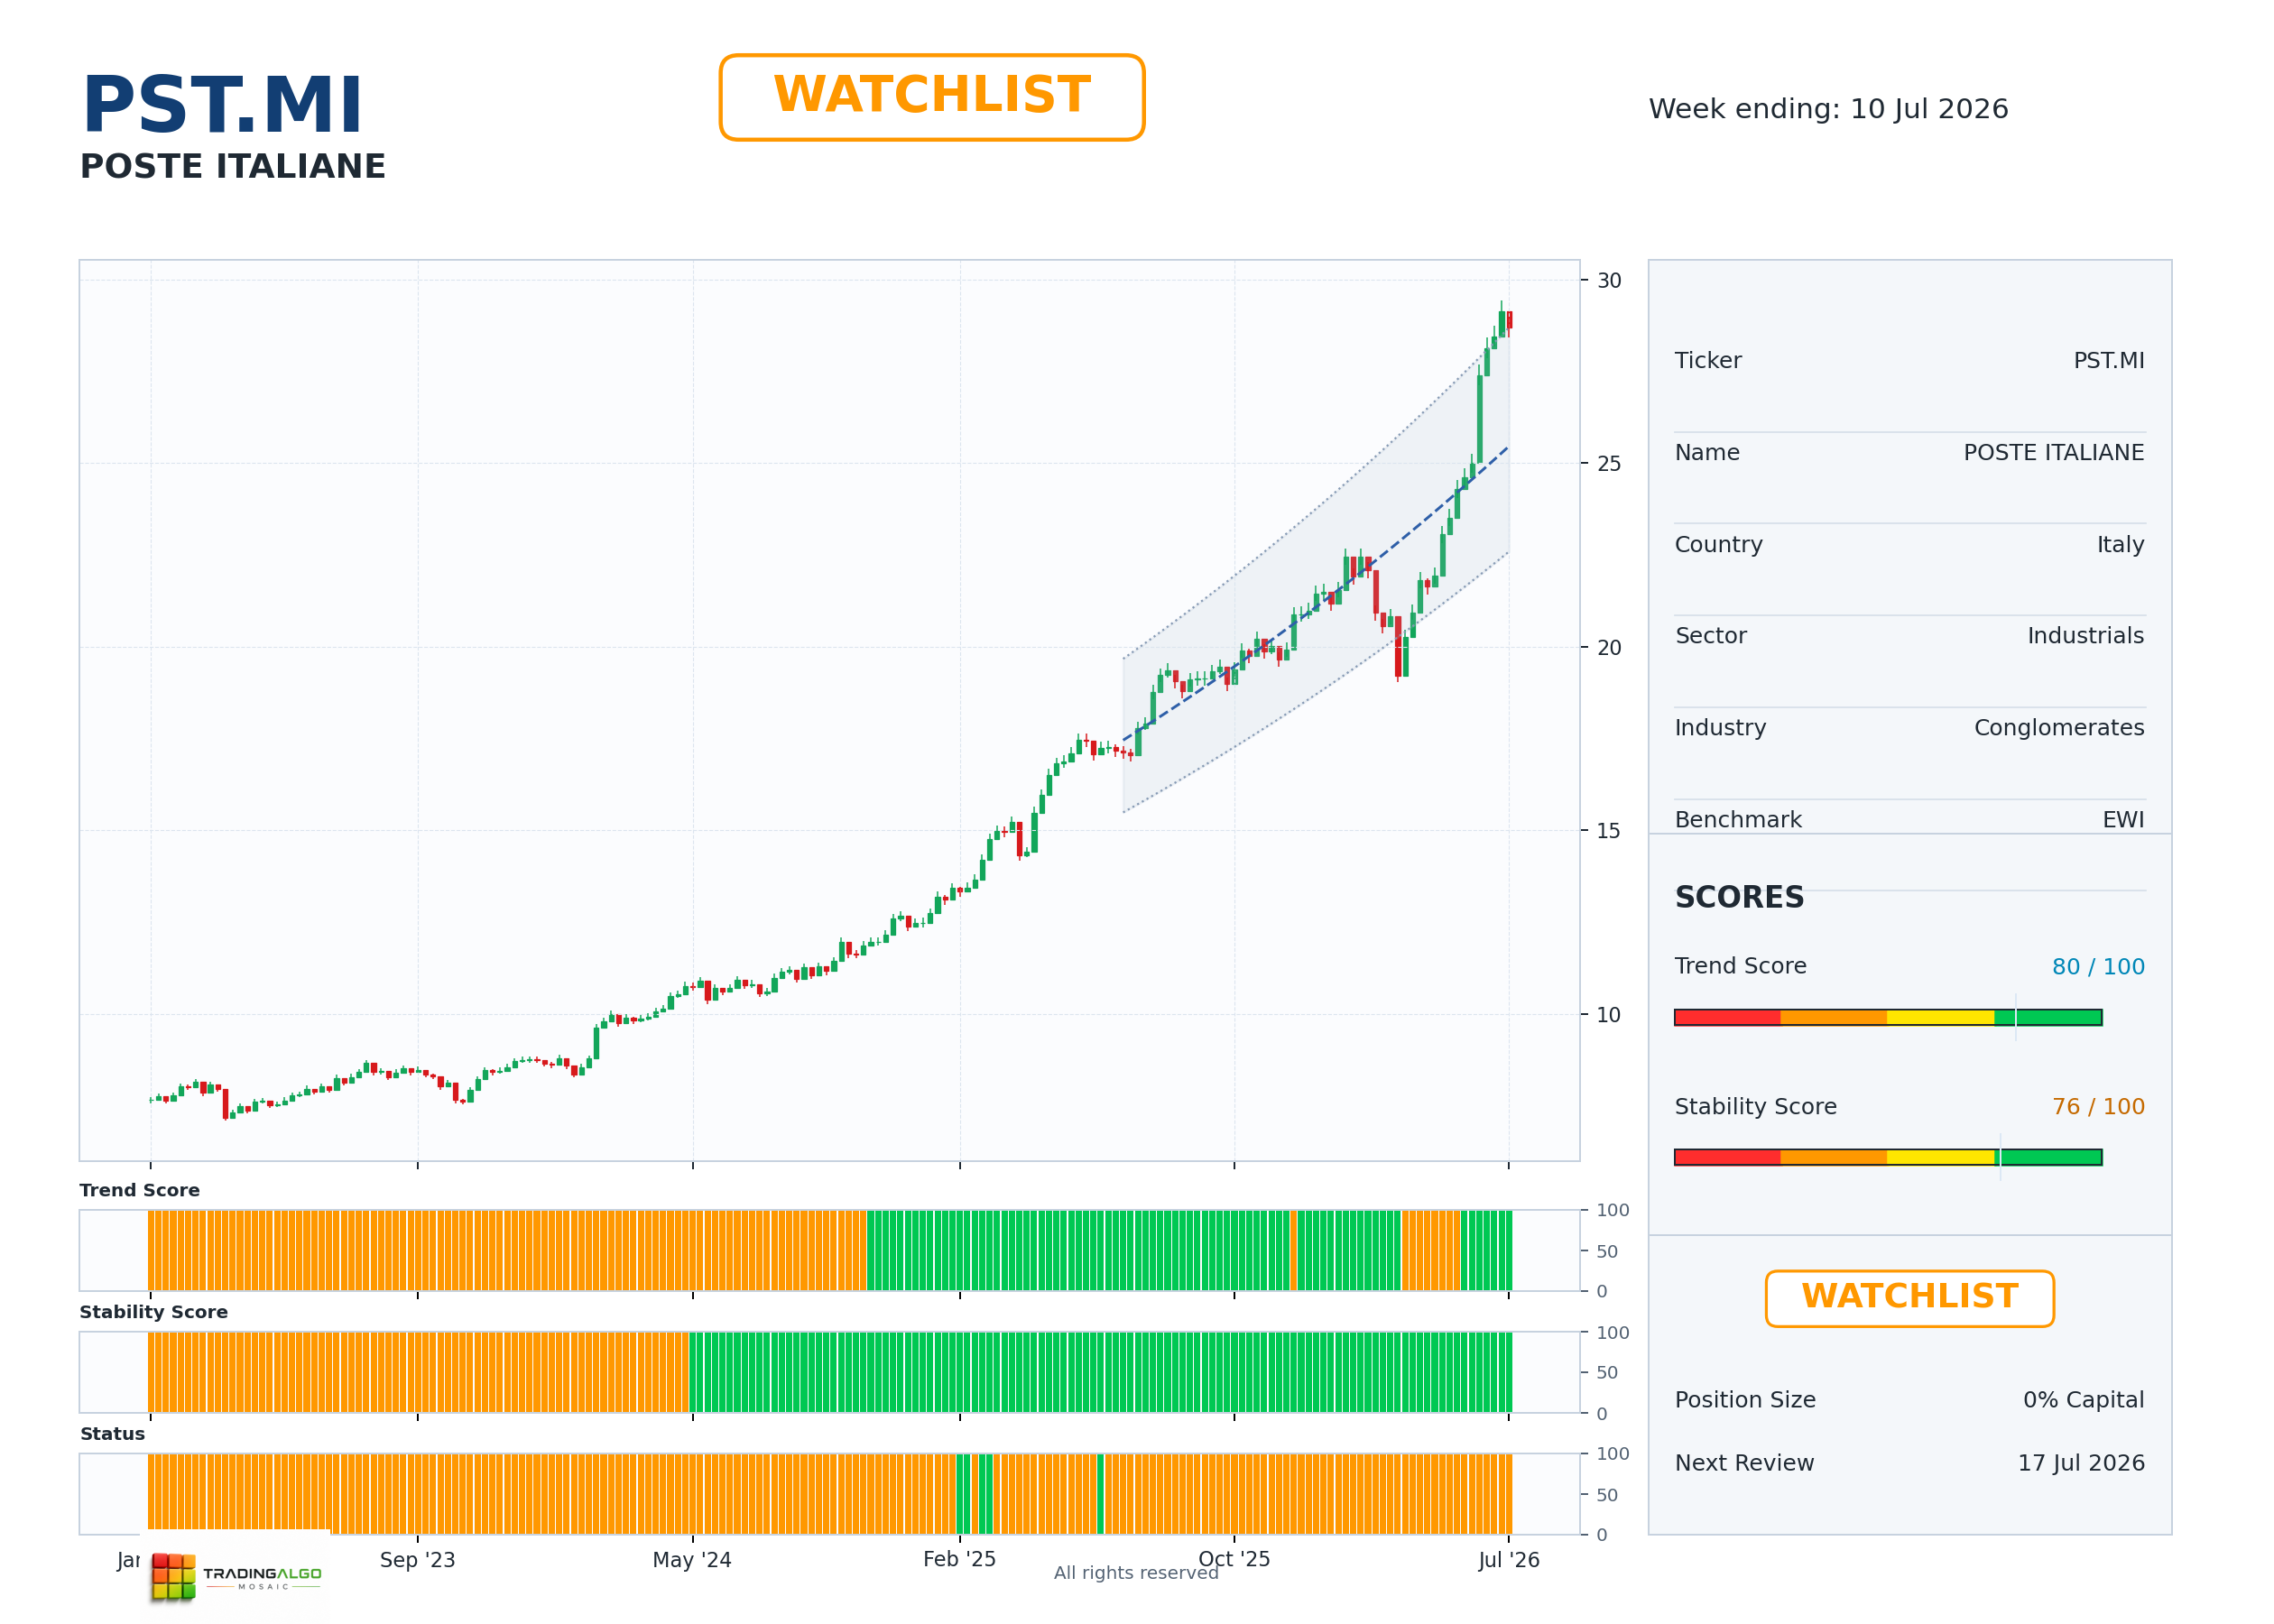
Task: Click the orange WATCHLIST badge in header
Action: pyautogui.click(x=931, y=97)
